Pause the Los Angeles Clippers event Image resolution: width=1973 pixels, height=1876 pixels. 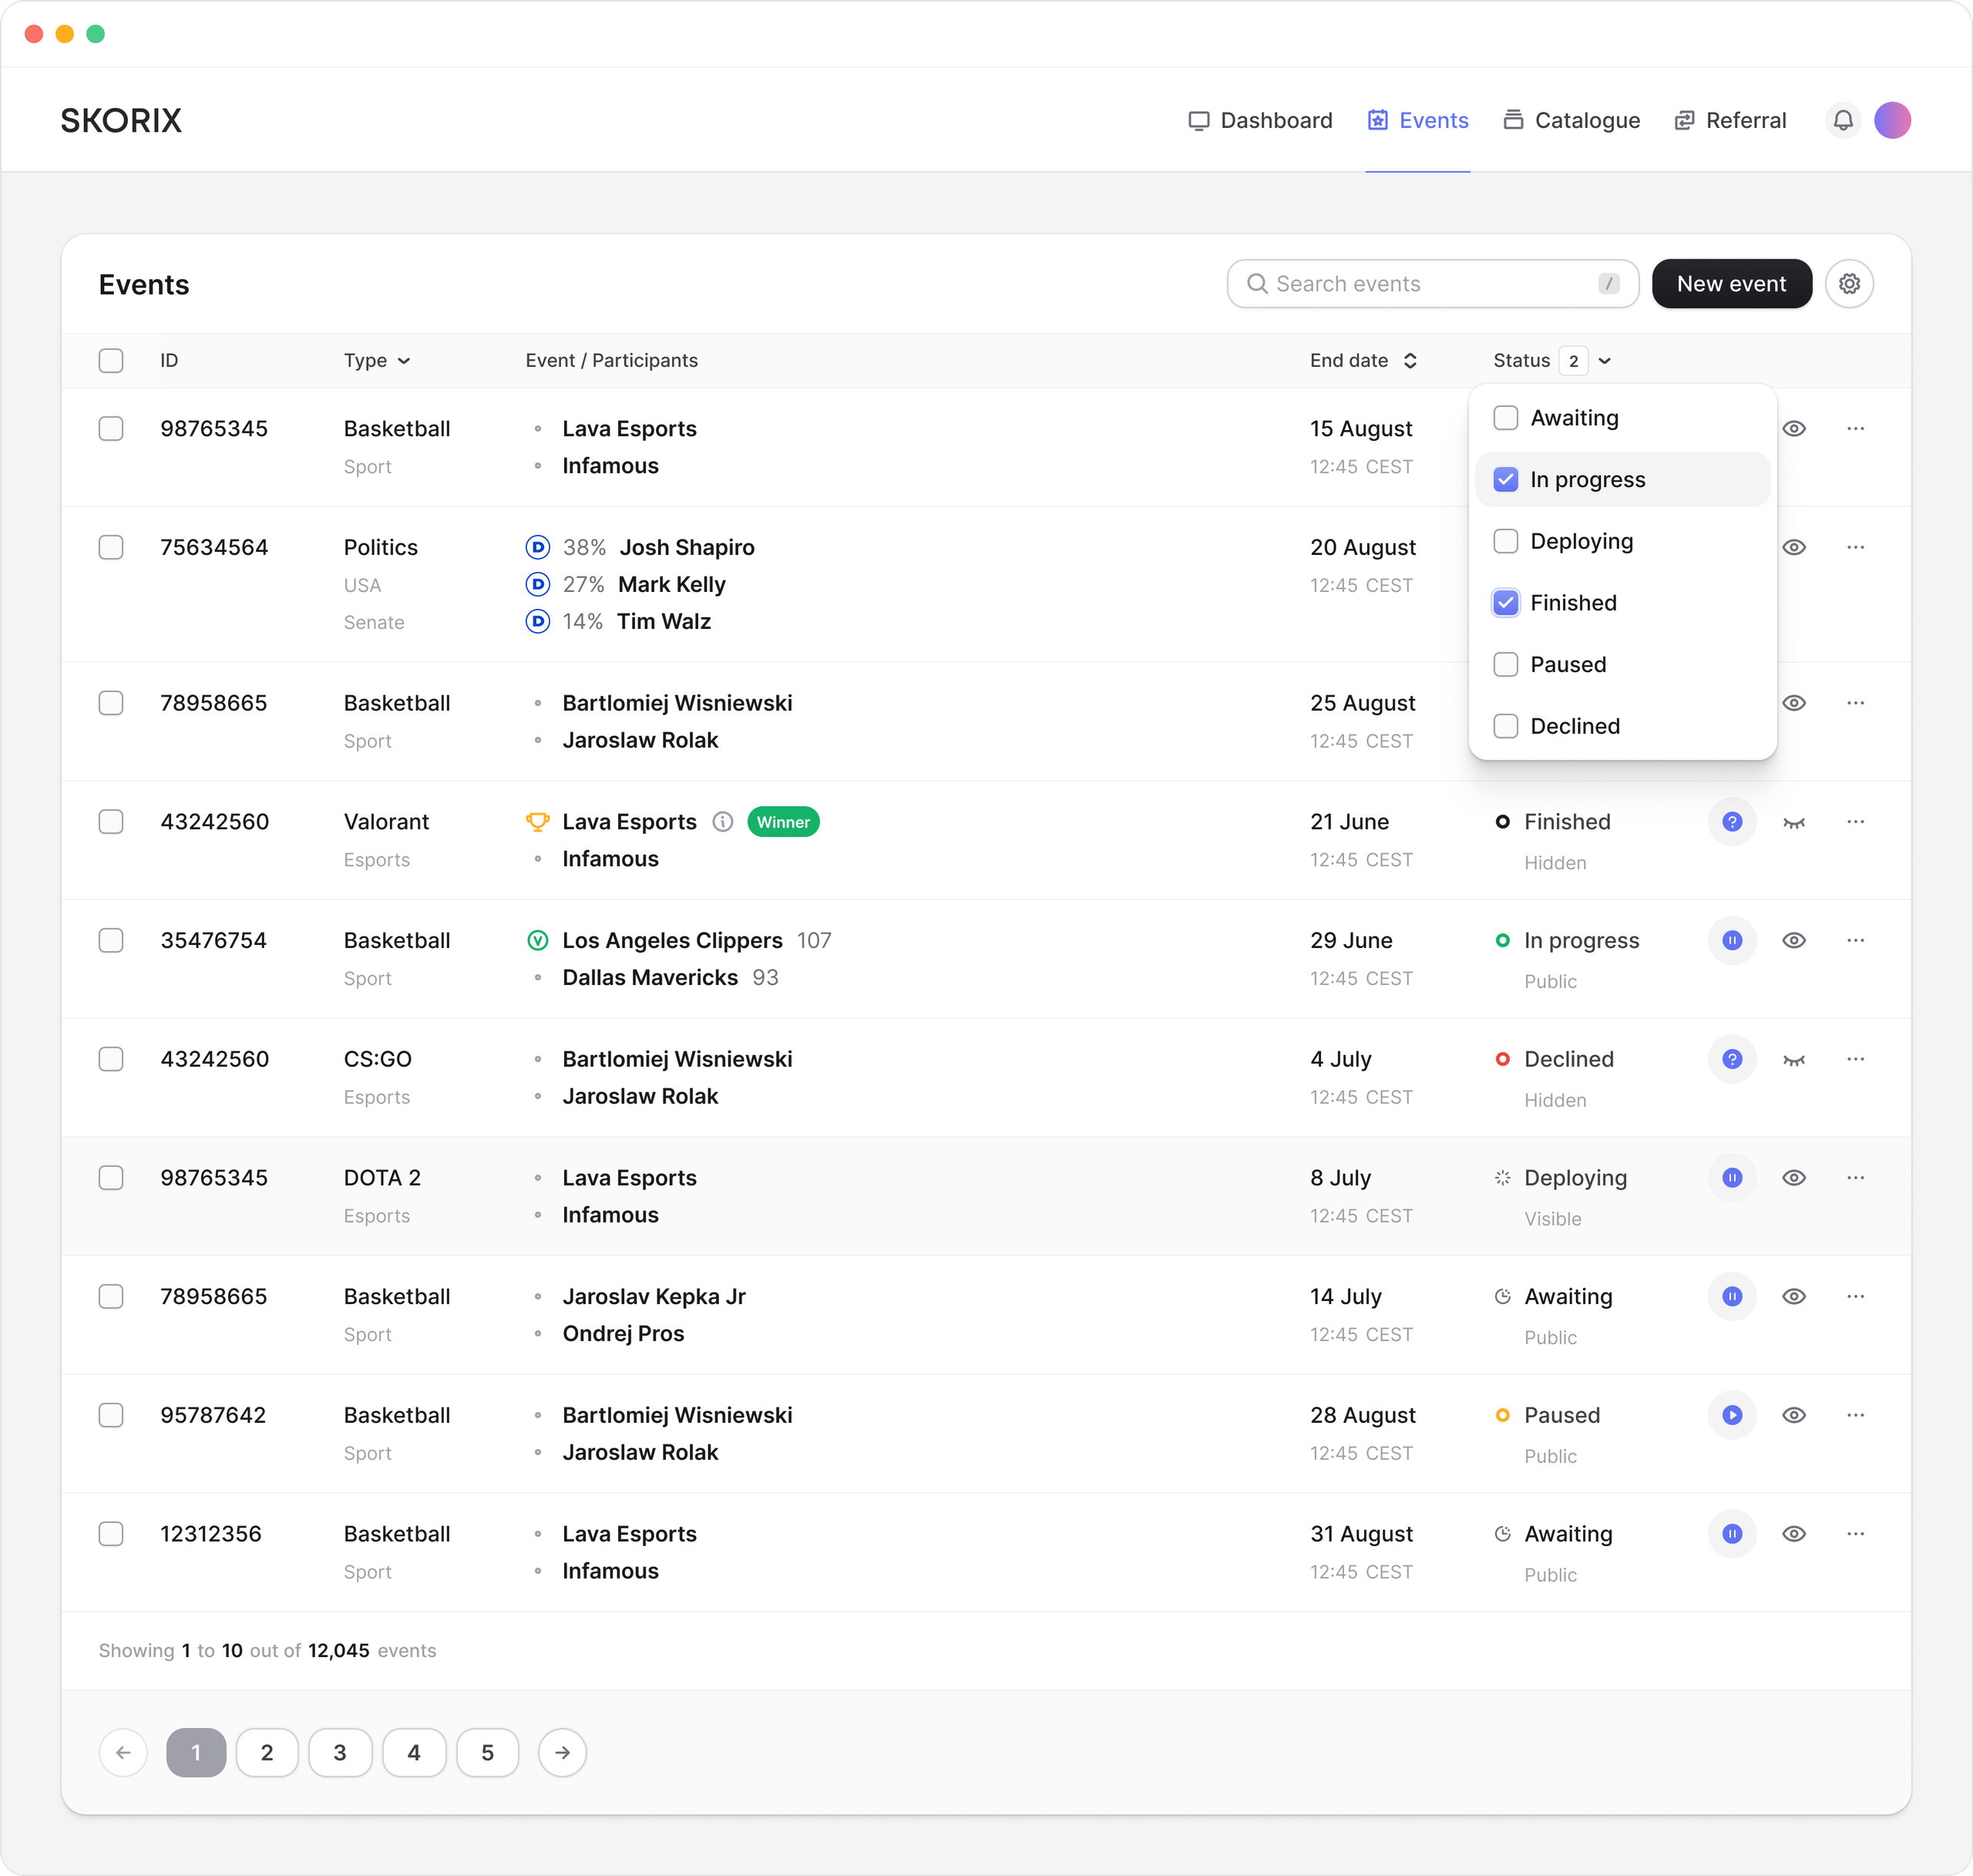coord(1732,940)
